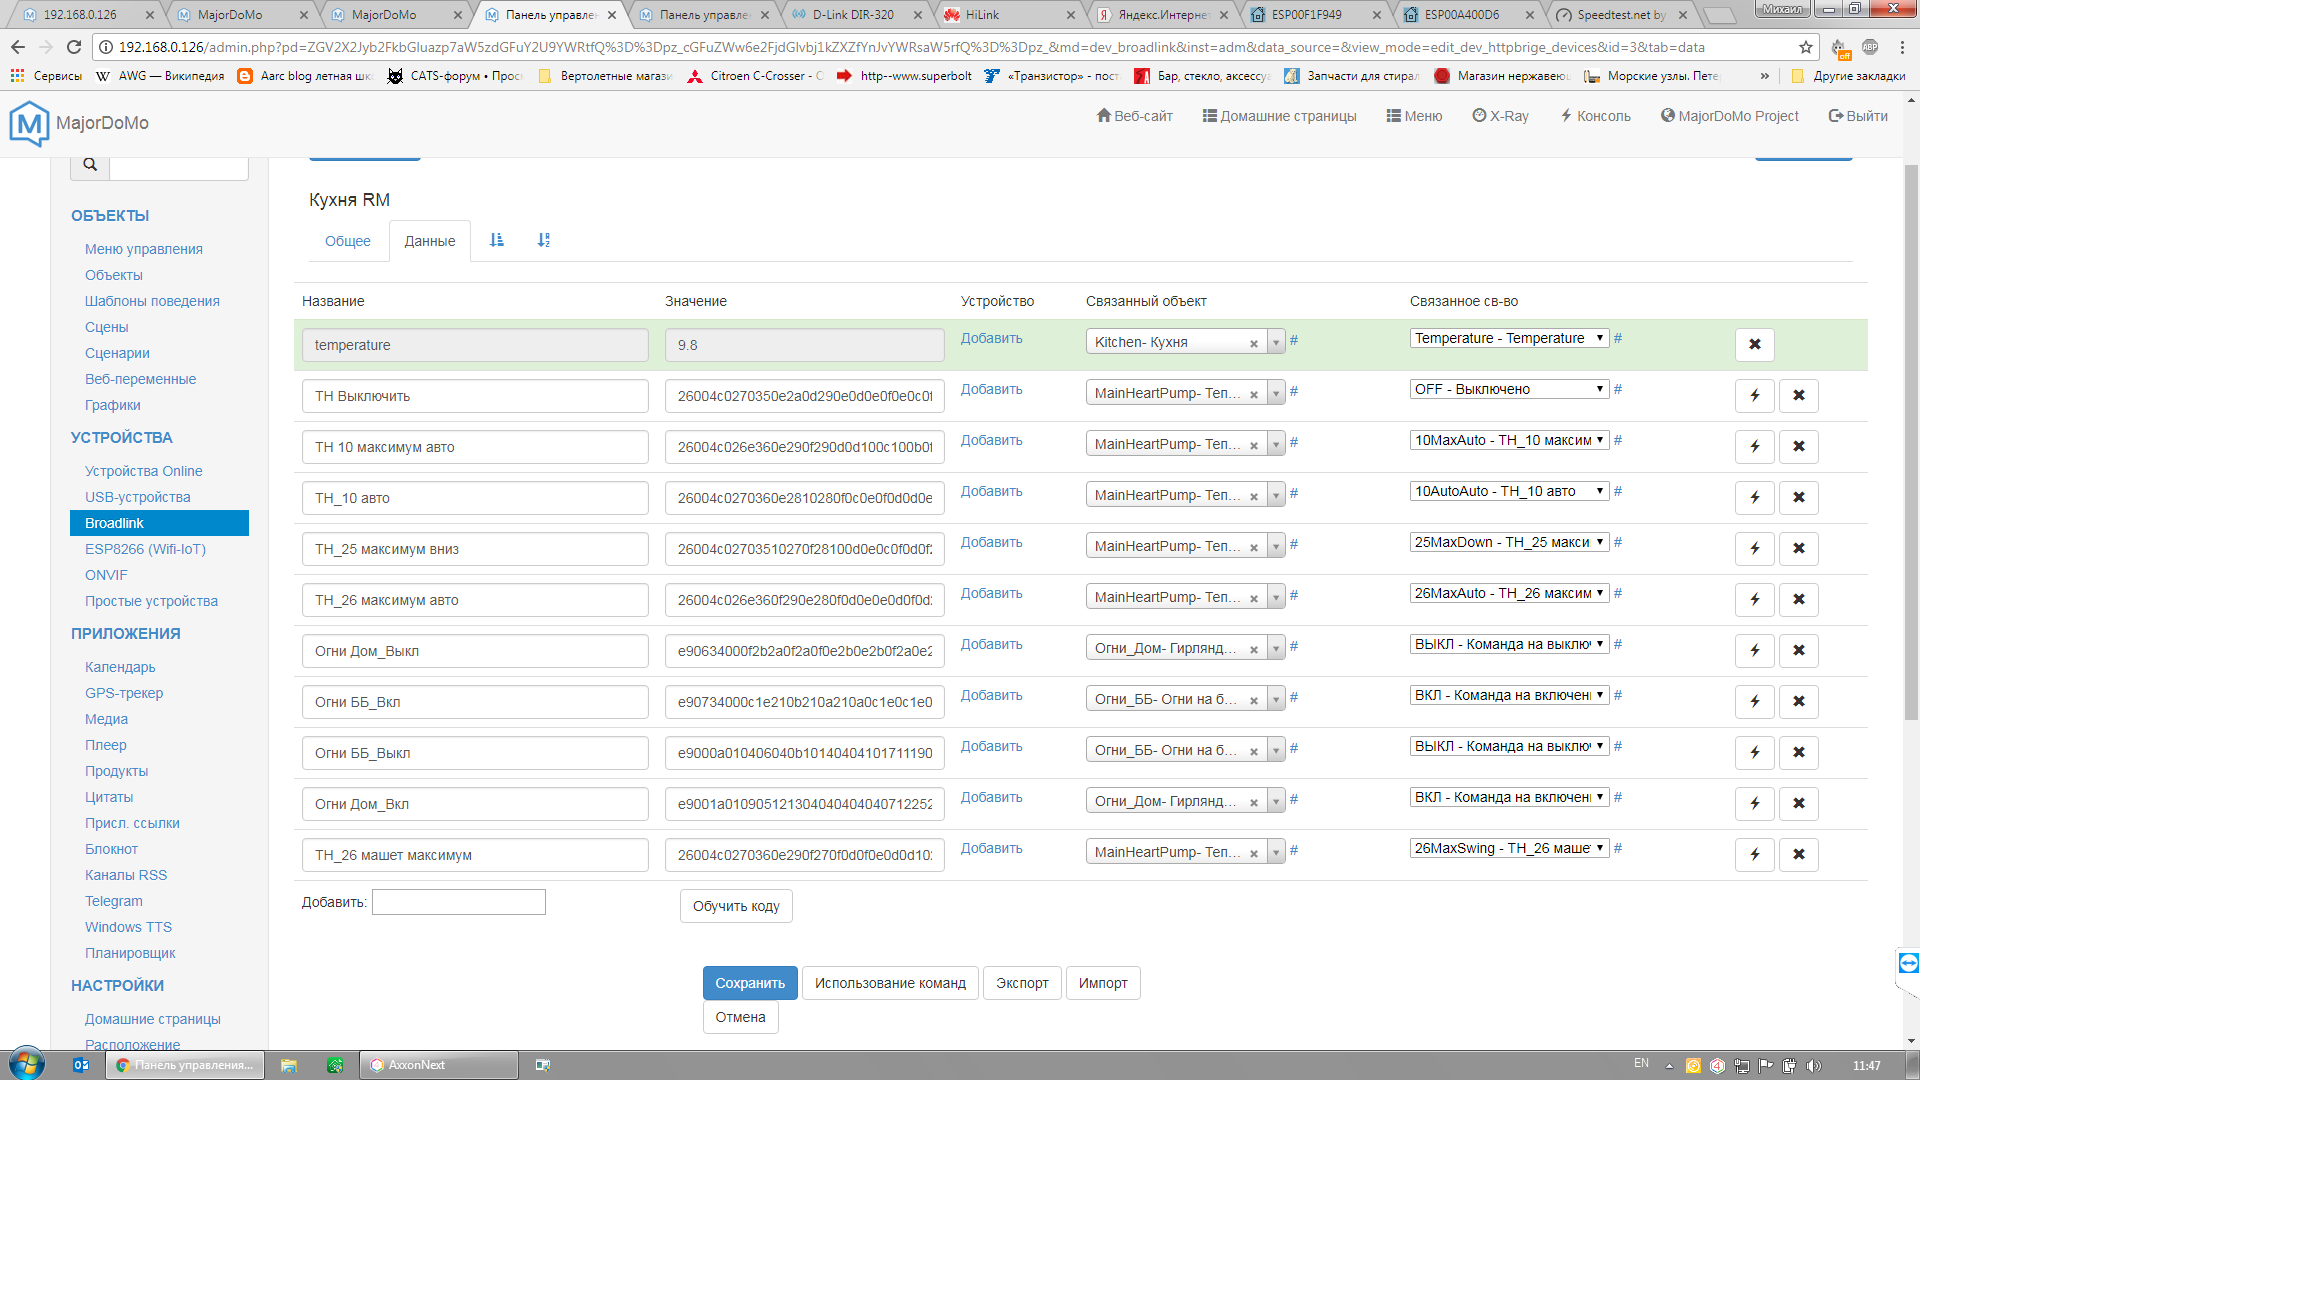Open linked object dropdown arrow for Огни Дом_Выкл
The image size is (2304, 1296).
[1276, 649]
